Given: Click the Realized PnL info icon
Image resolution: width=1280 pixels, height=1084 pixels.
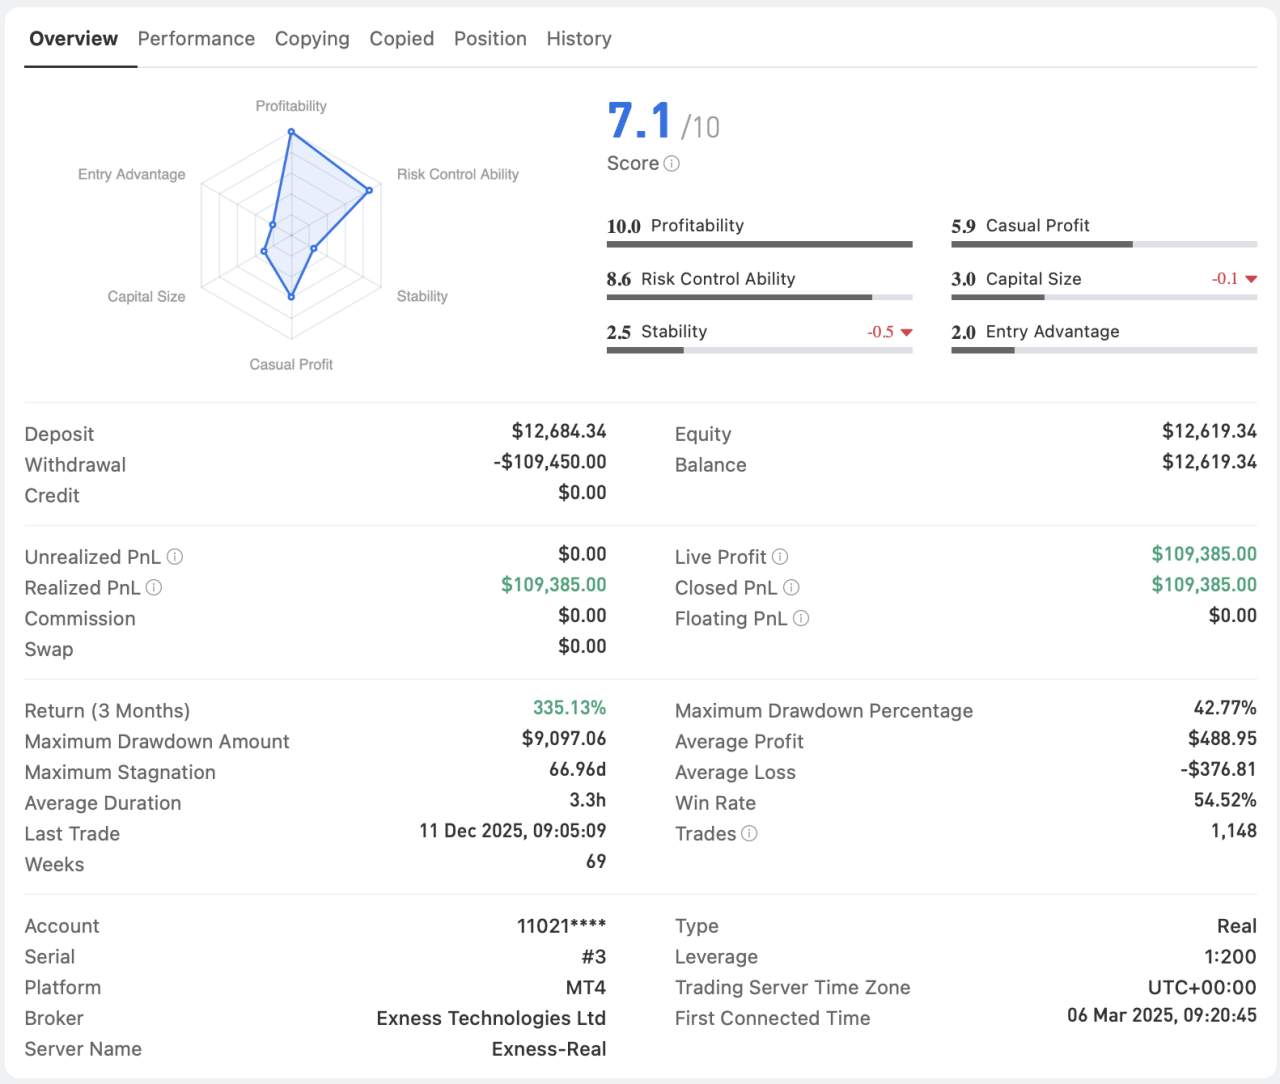Looking at the screenshot, I should point(154,588).
